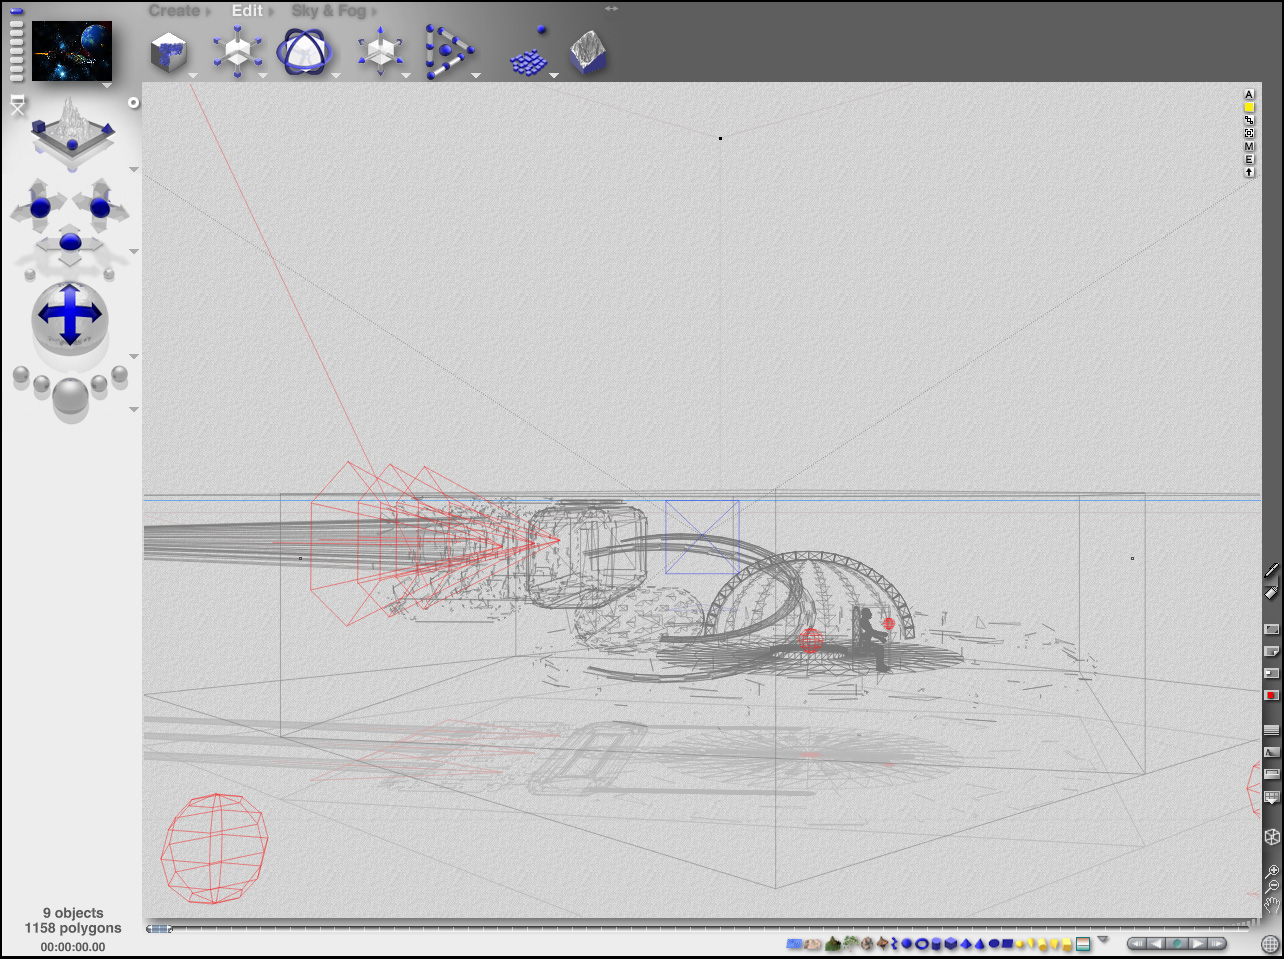Click the Align tool icon
1284x959 pixels.
tap(447, 52)
